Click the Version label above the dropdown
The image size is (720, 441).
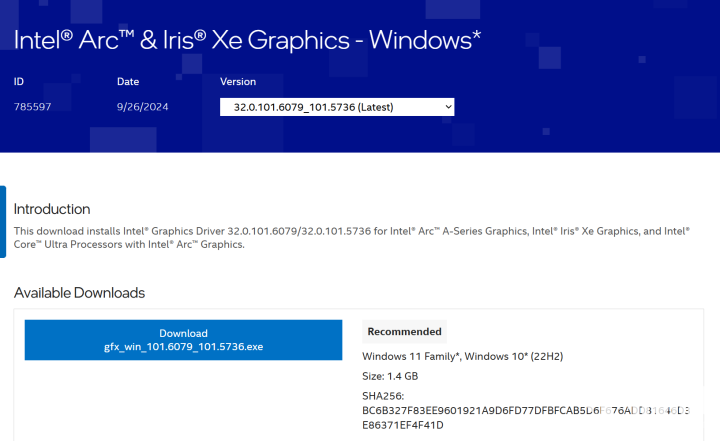(238, 82)
